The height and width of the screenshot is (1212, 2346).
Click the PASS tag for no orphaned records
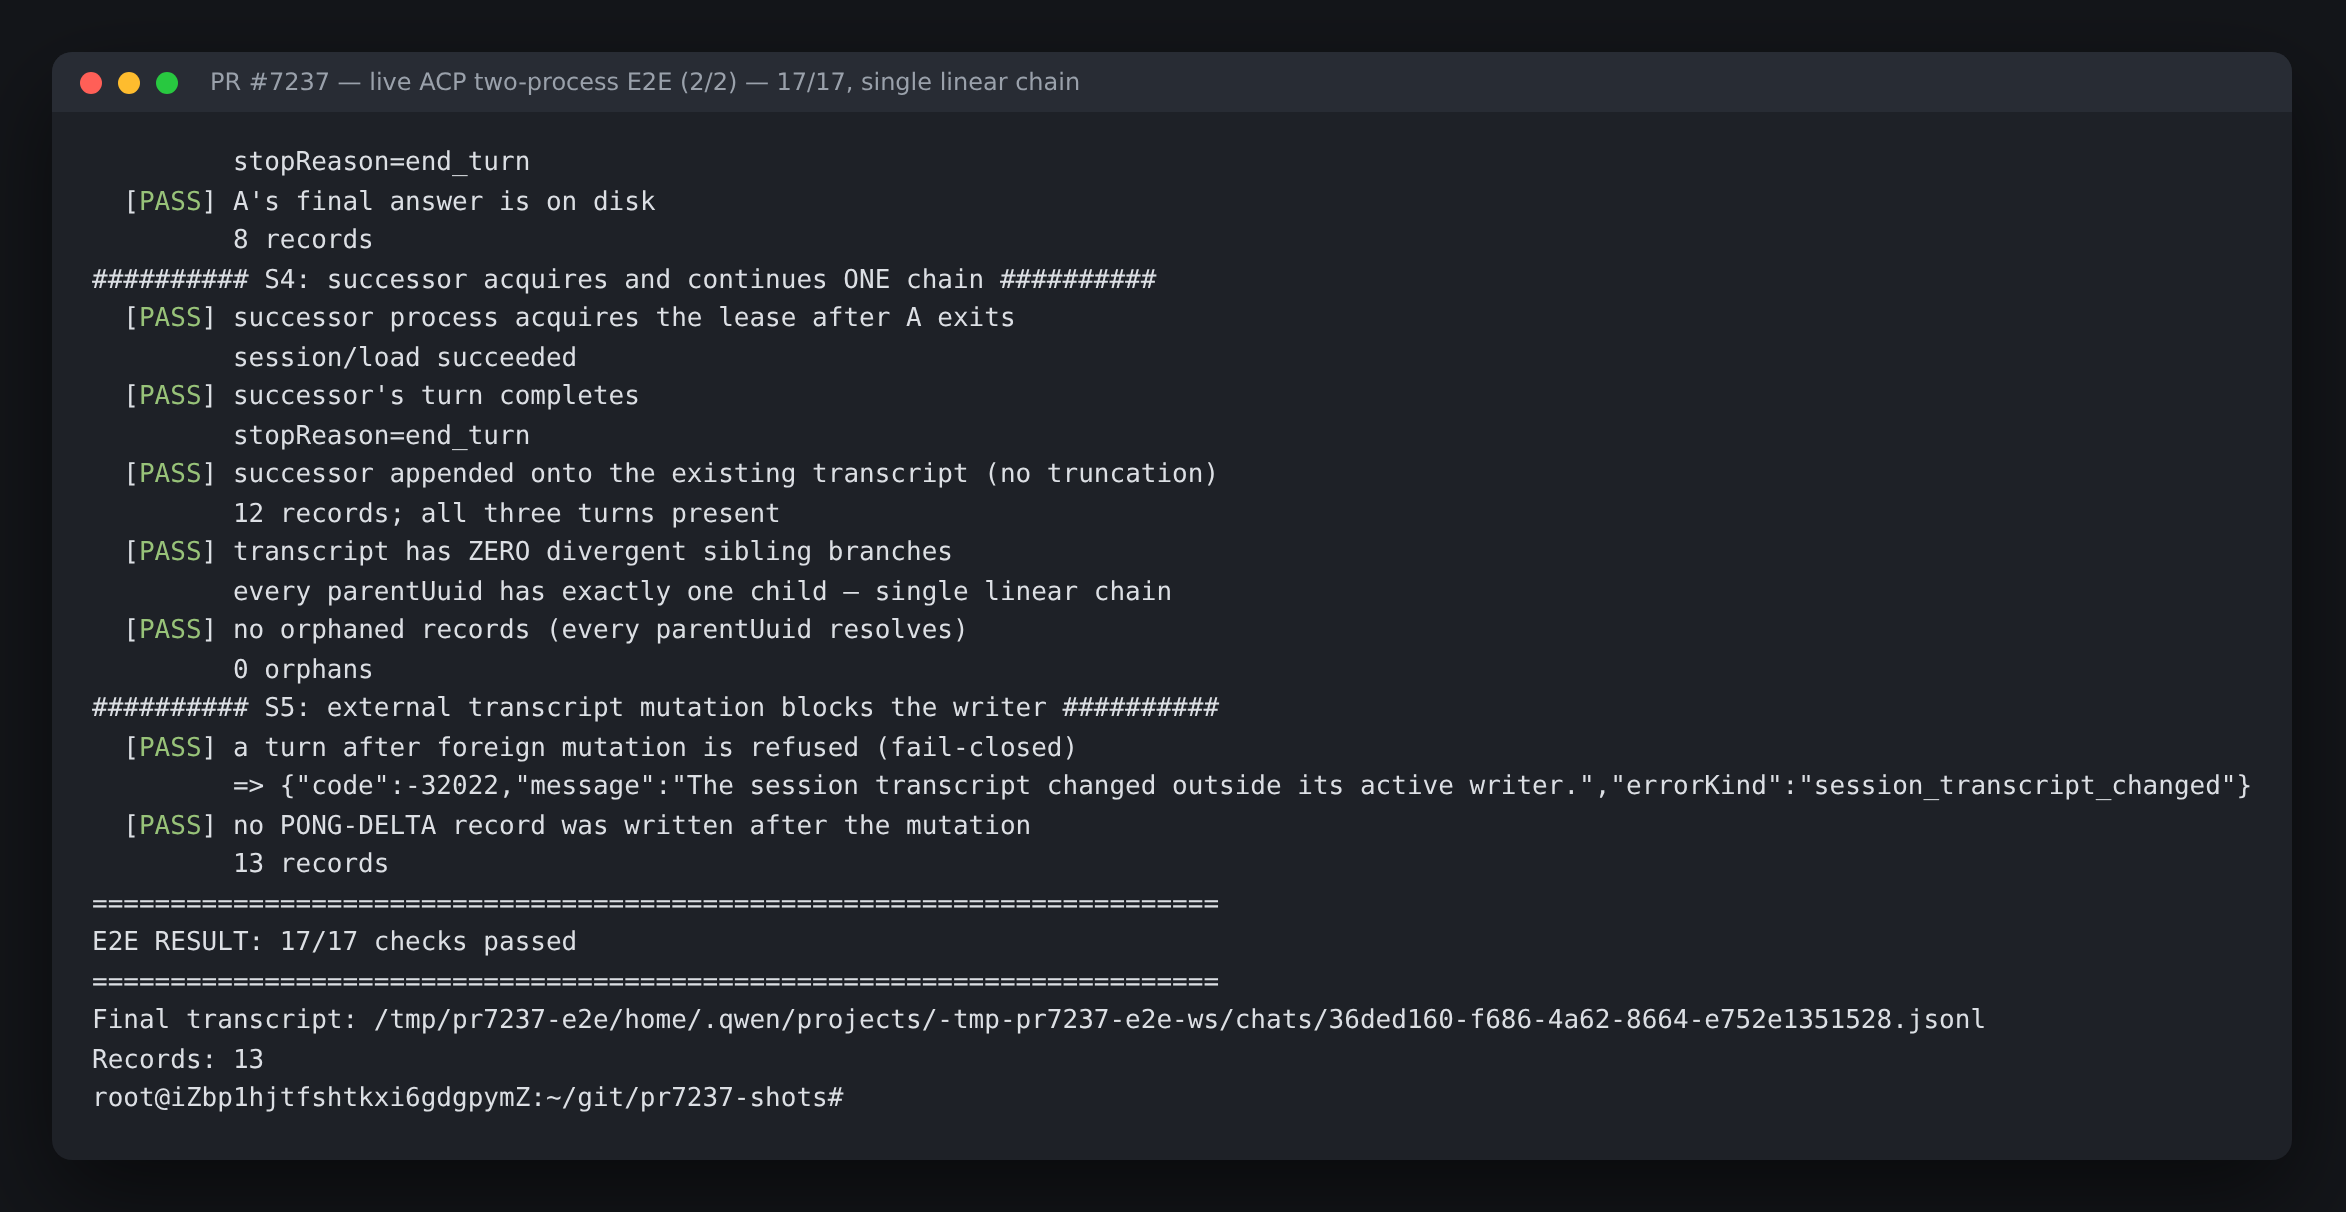170,629
